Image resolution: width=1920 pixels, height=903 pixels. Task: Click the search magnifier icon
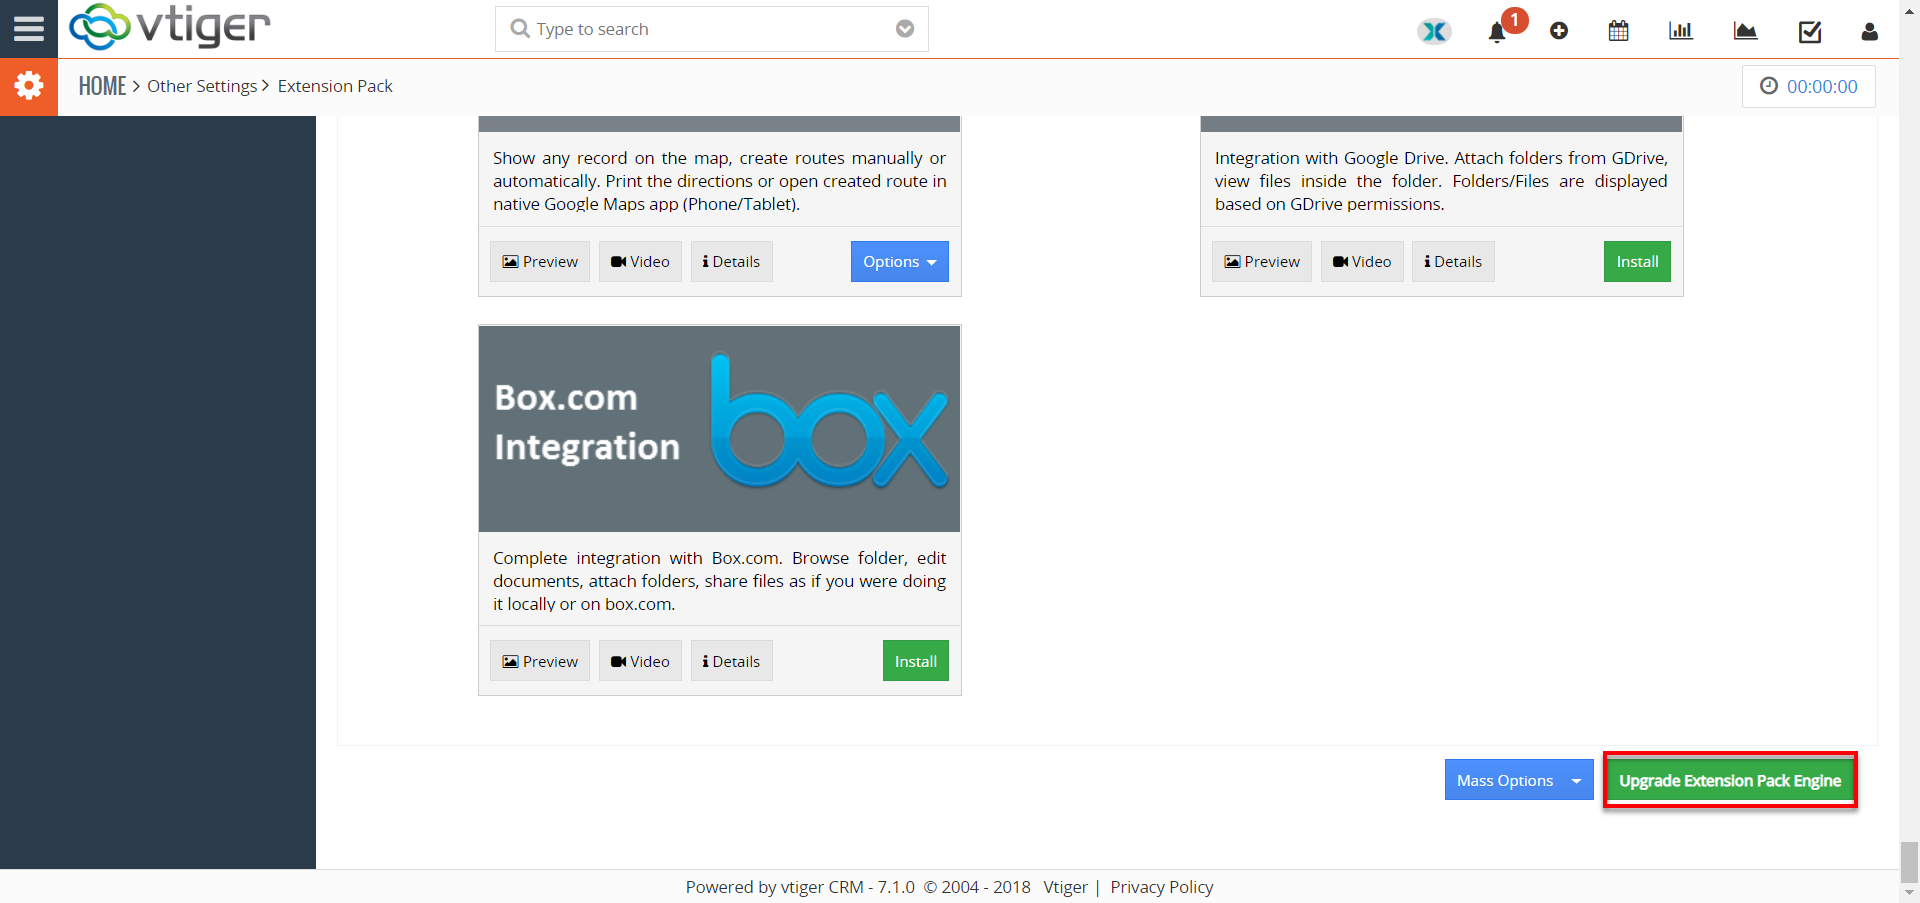click(520, 29)
